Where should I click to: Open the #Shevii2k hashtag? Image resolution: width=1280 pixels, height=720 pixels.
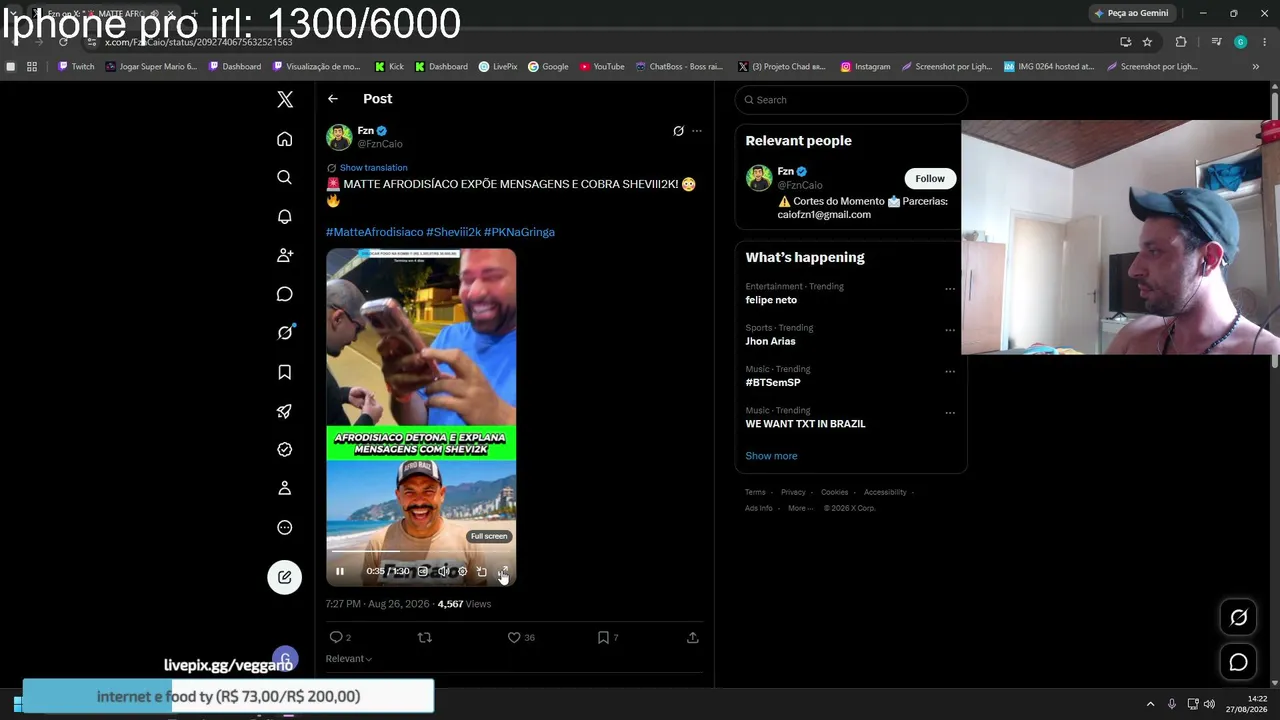(x=454, y=232)
